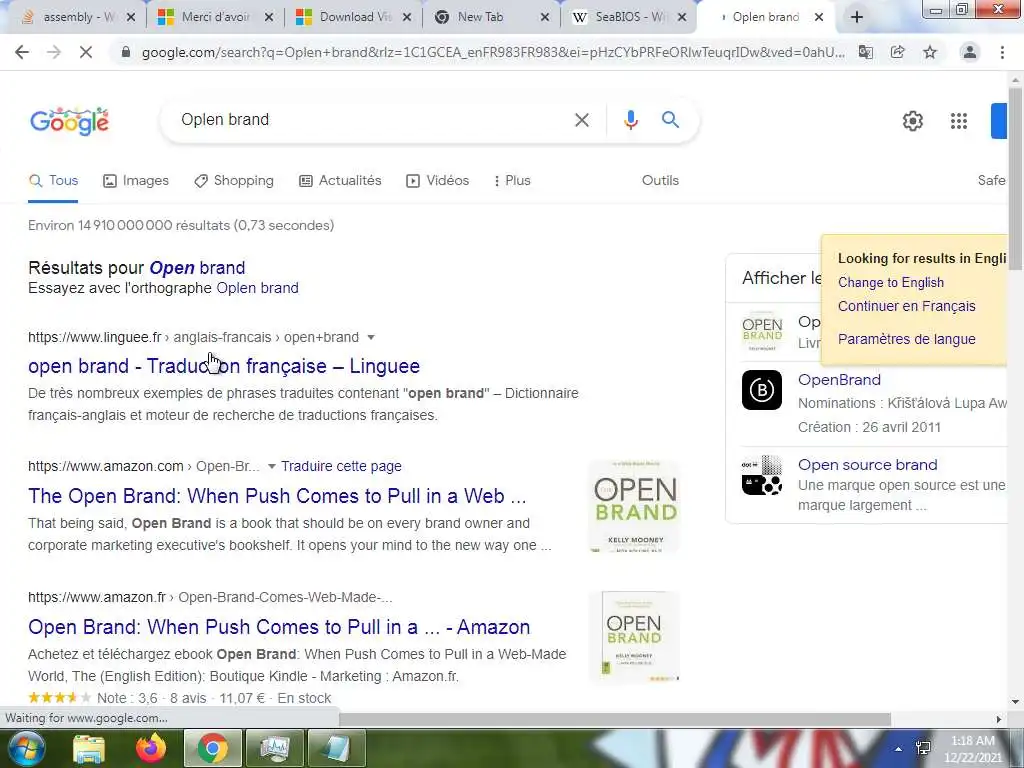Open Chrome's three-dot menu
The image size is (1024, 768).
[1002, 52]
